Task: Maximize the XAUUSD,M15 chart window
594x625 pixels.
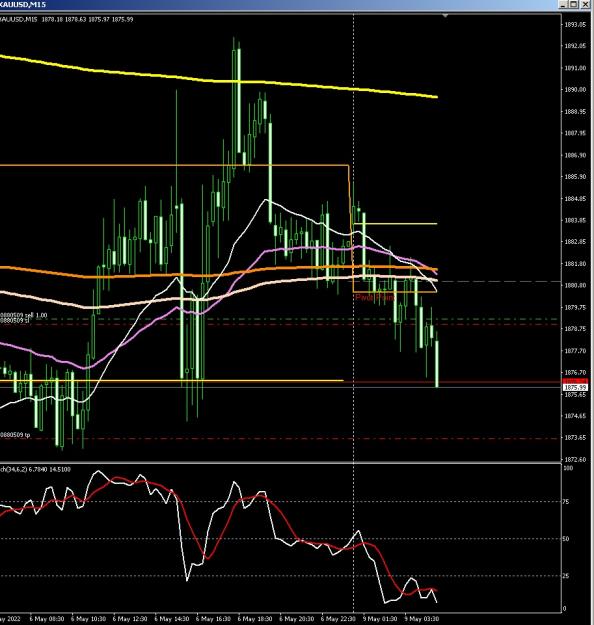Action: pyautogui.click(x=574, y=4)
